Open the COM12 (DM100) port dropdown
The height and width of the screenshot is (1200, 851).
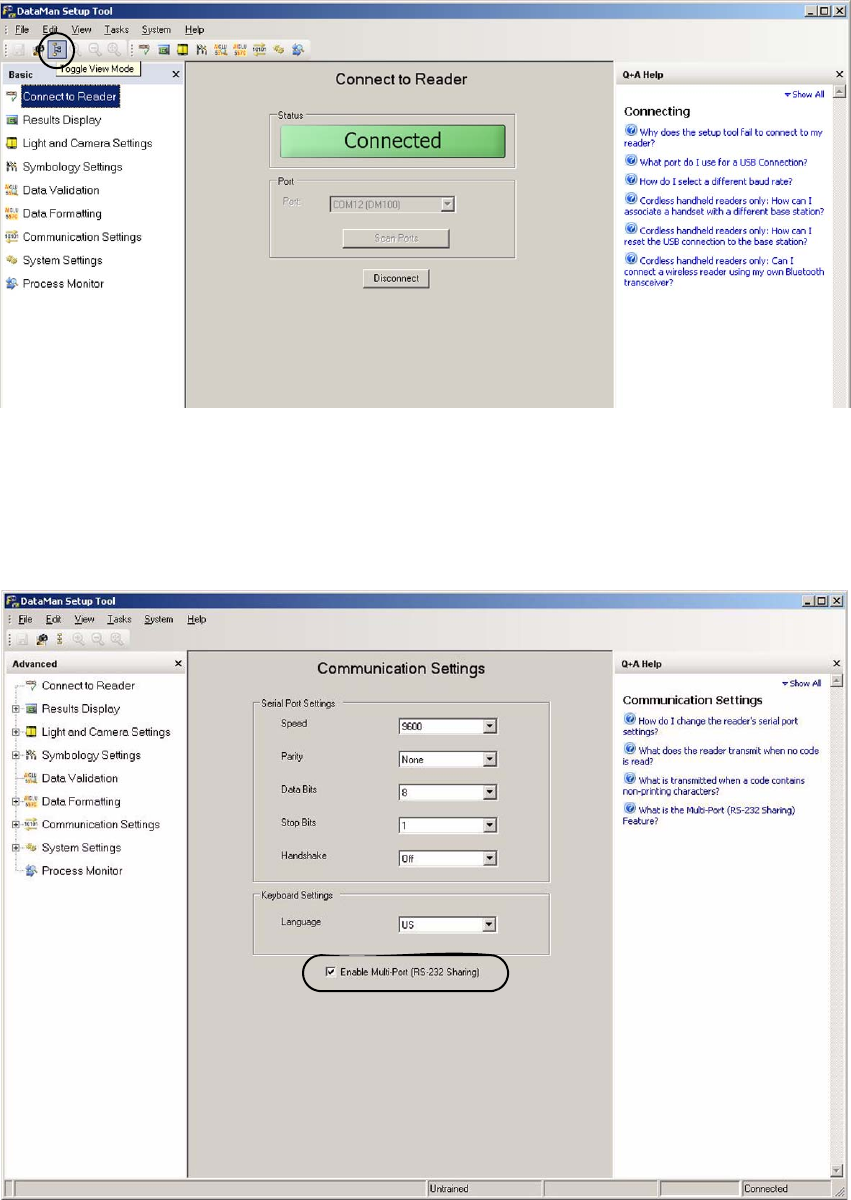point(448,204)
